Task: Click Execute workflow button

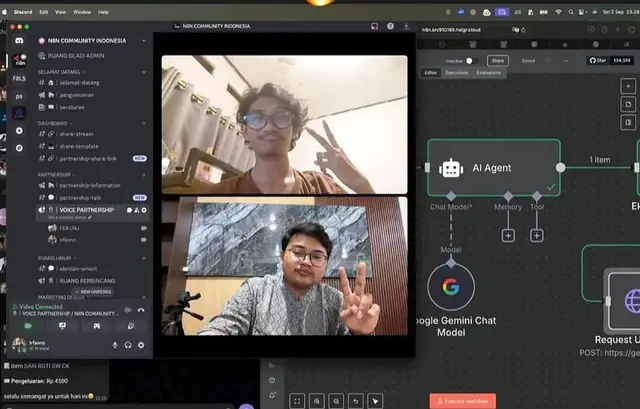Action: point(463,401)
